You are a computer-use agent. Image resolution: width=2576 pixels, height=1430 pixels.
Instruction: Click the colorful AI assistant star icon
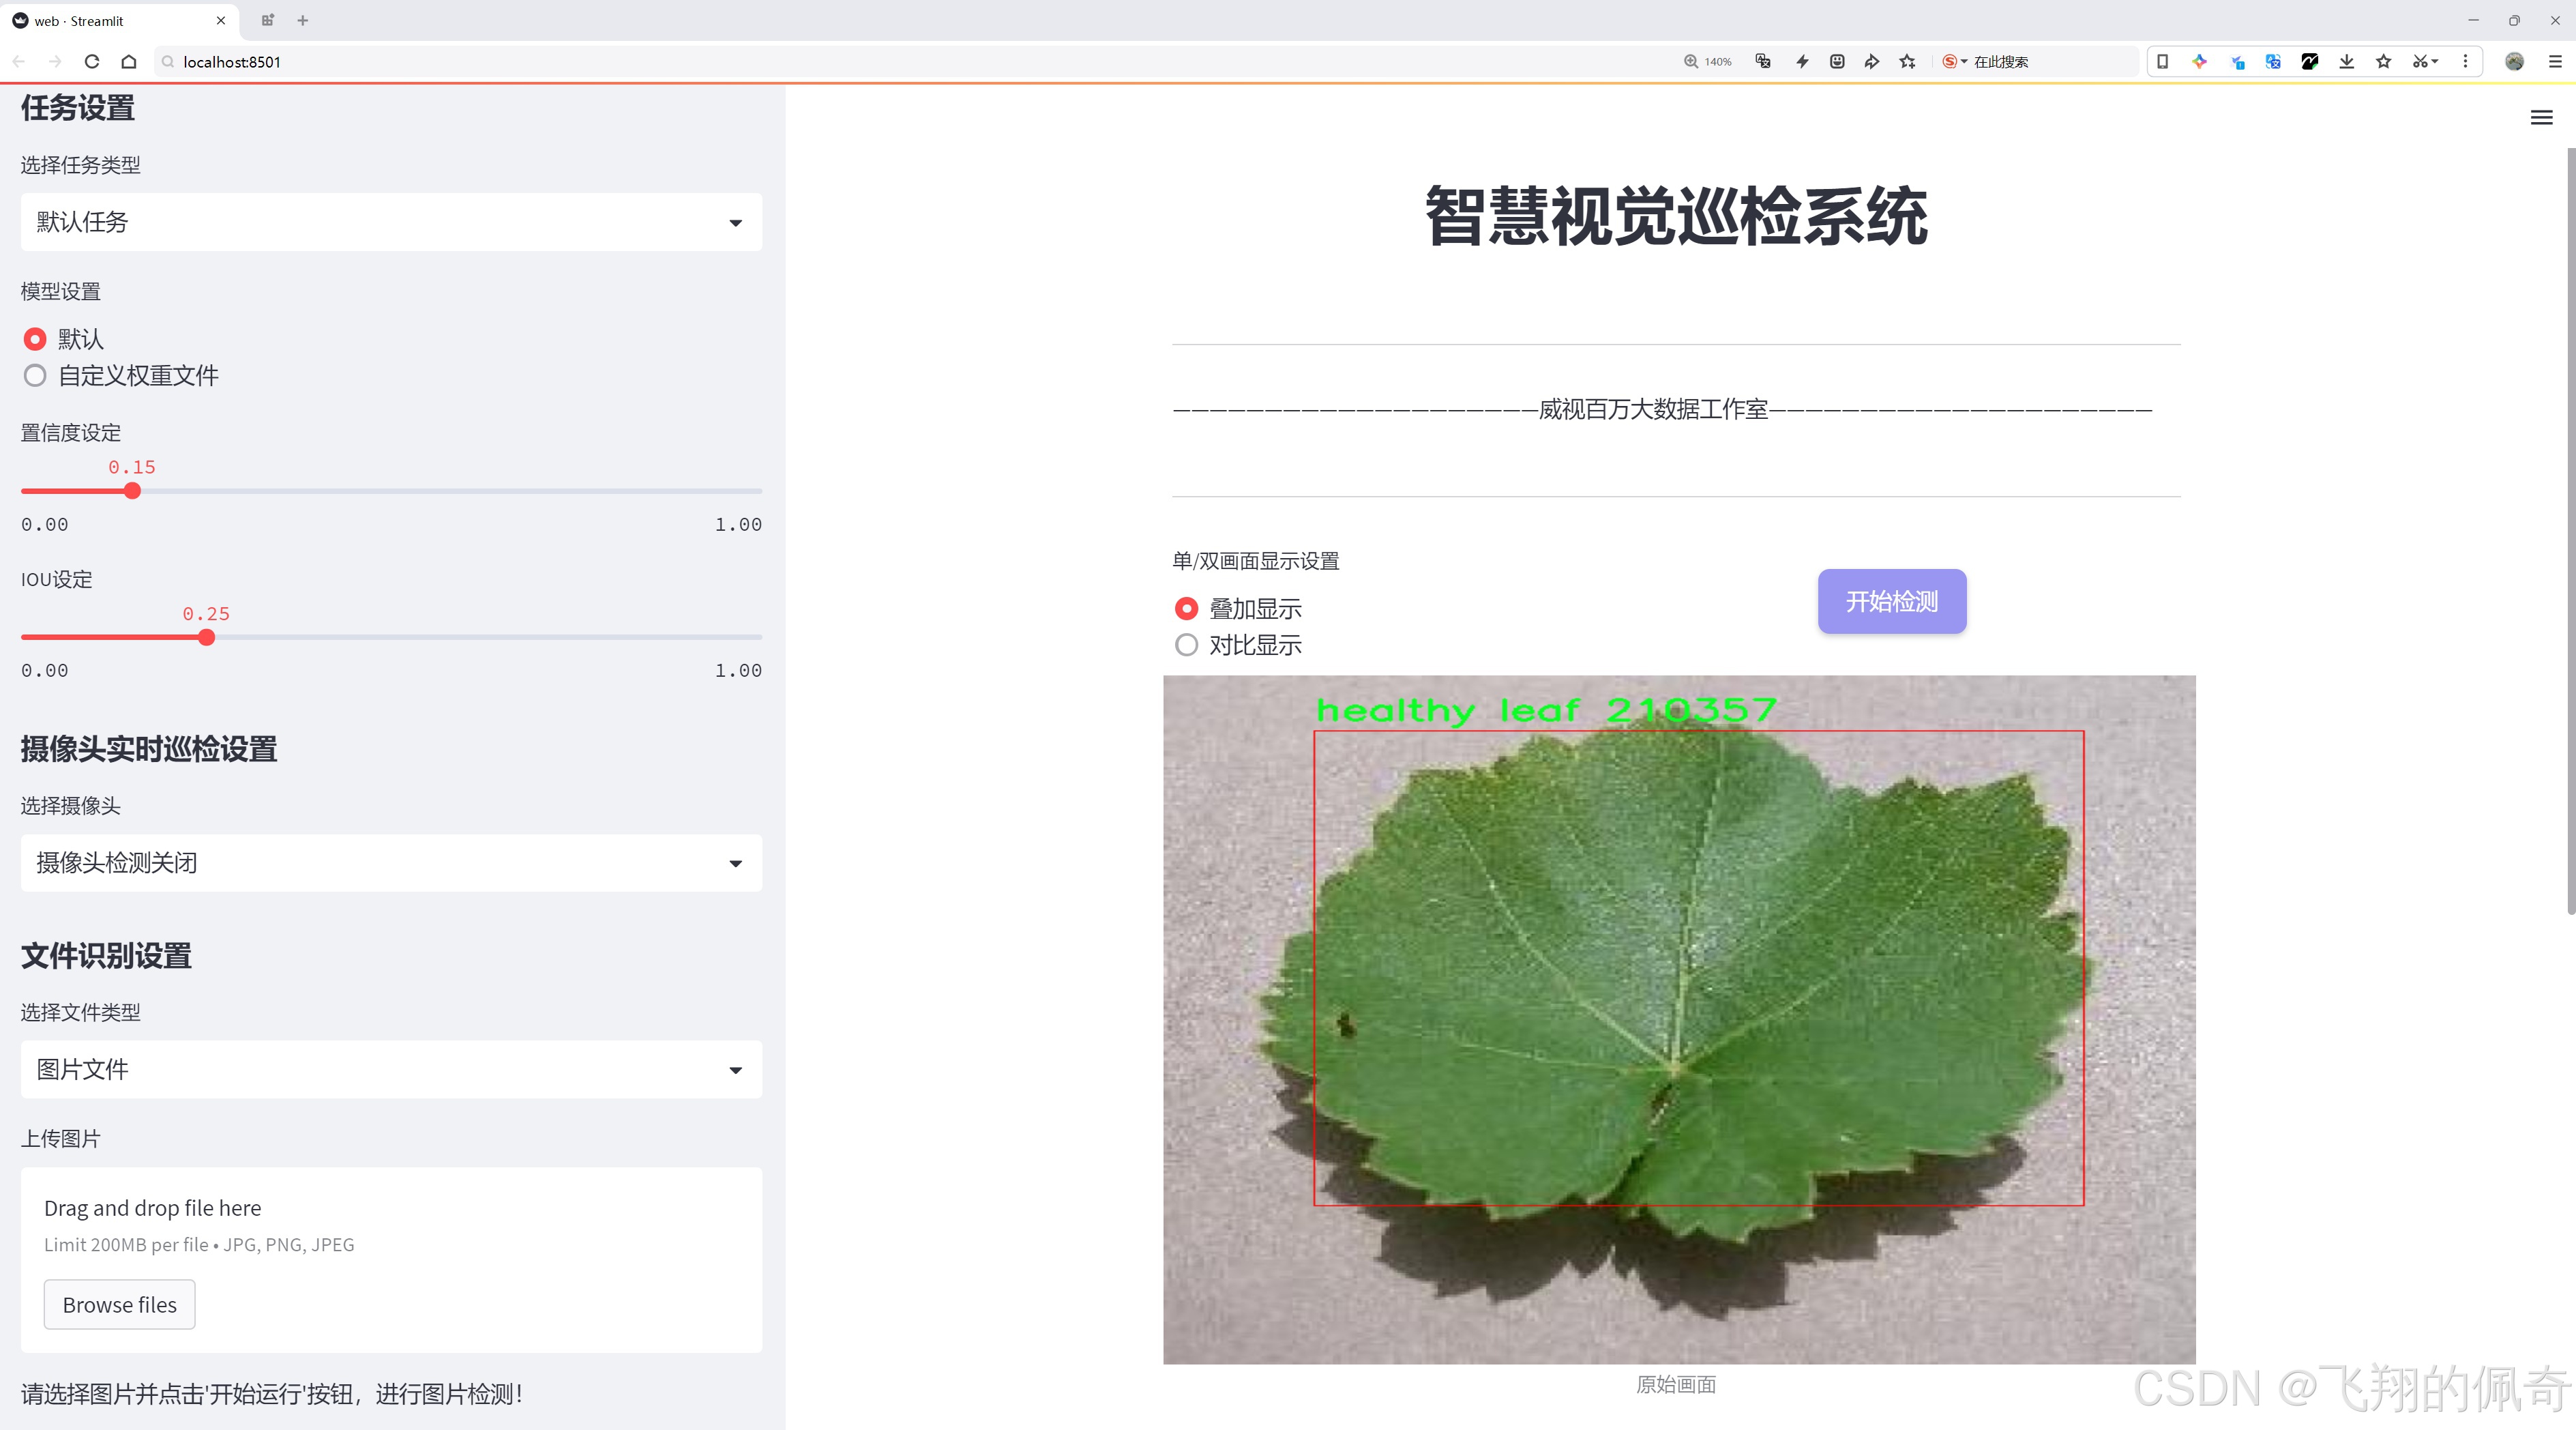click(2199, 62)
